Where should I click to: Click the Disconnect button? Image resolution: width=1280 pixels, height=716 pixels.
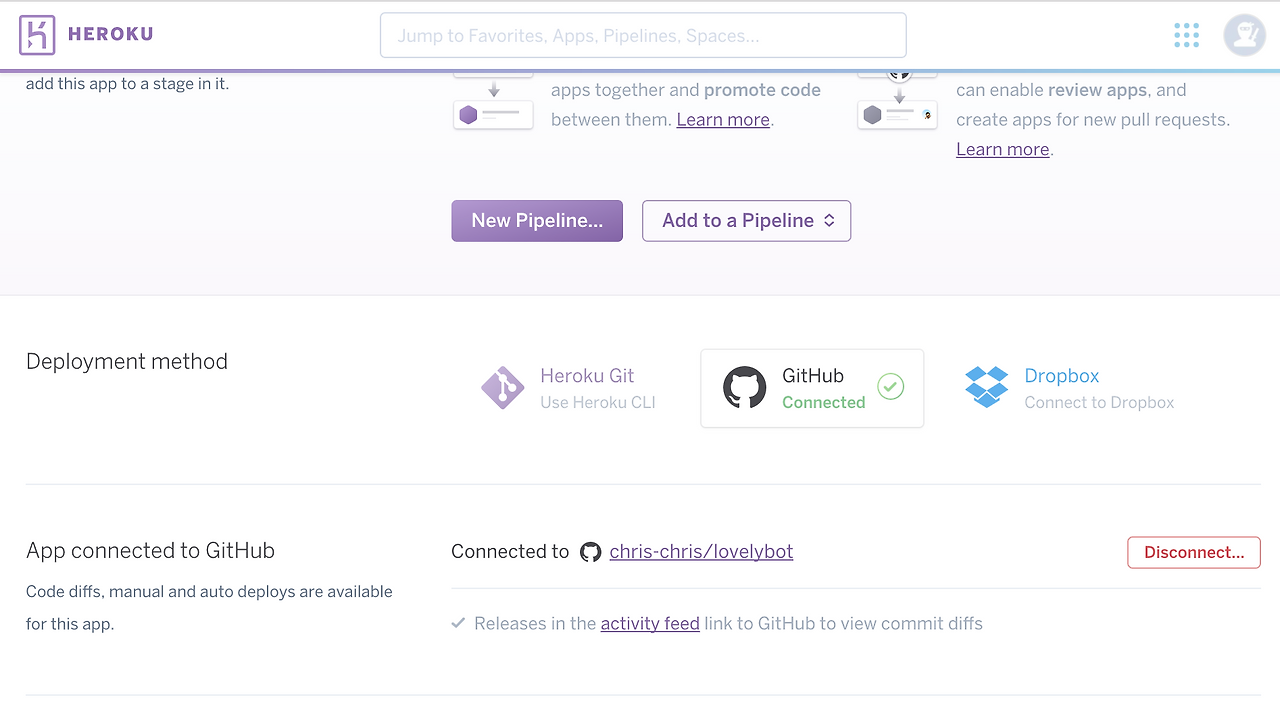1194,552
